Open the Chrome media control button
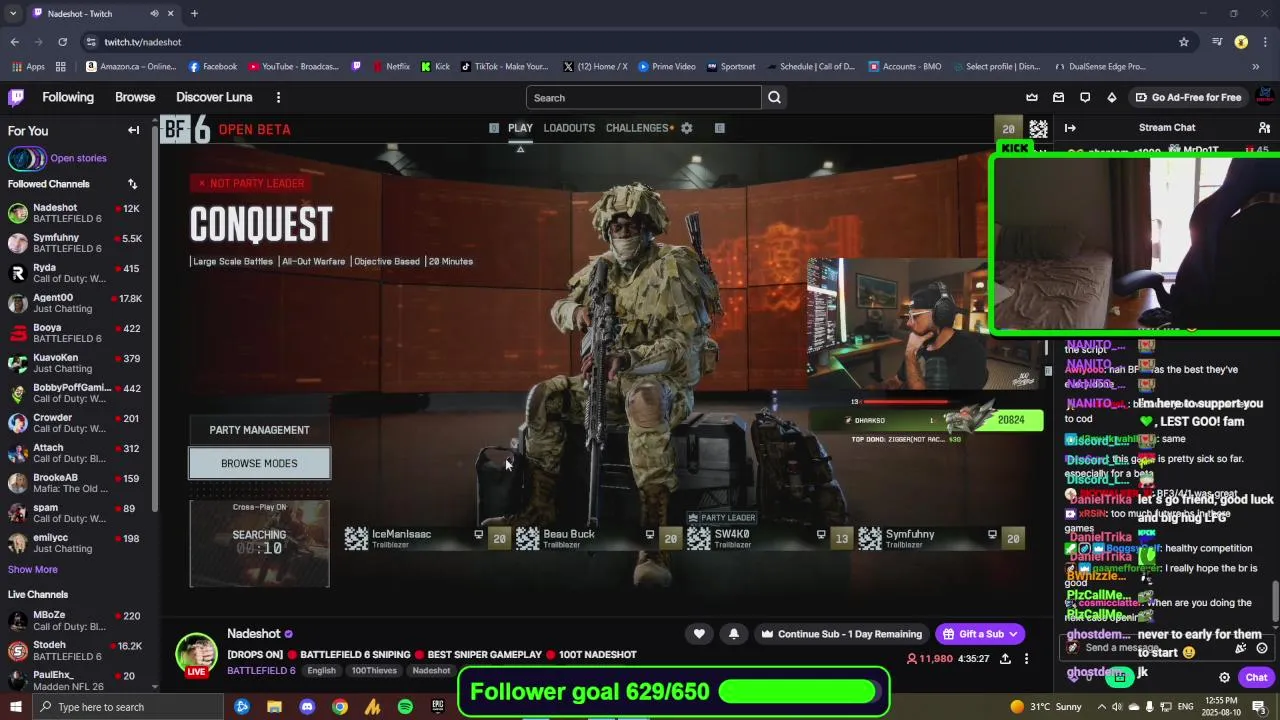The image size is (1280, 720). pos(1217,42)
